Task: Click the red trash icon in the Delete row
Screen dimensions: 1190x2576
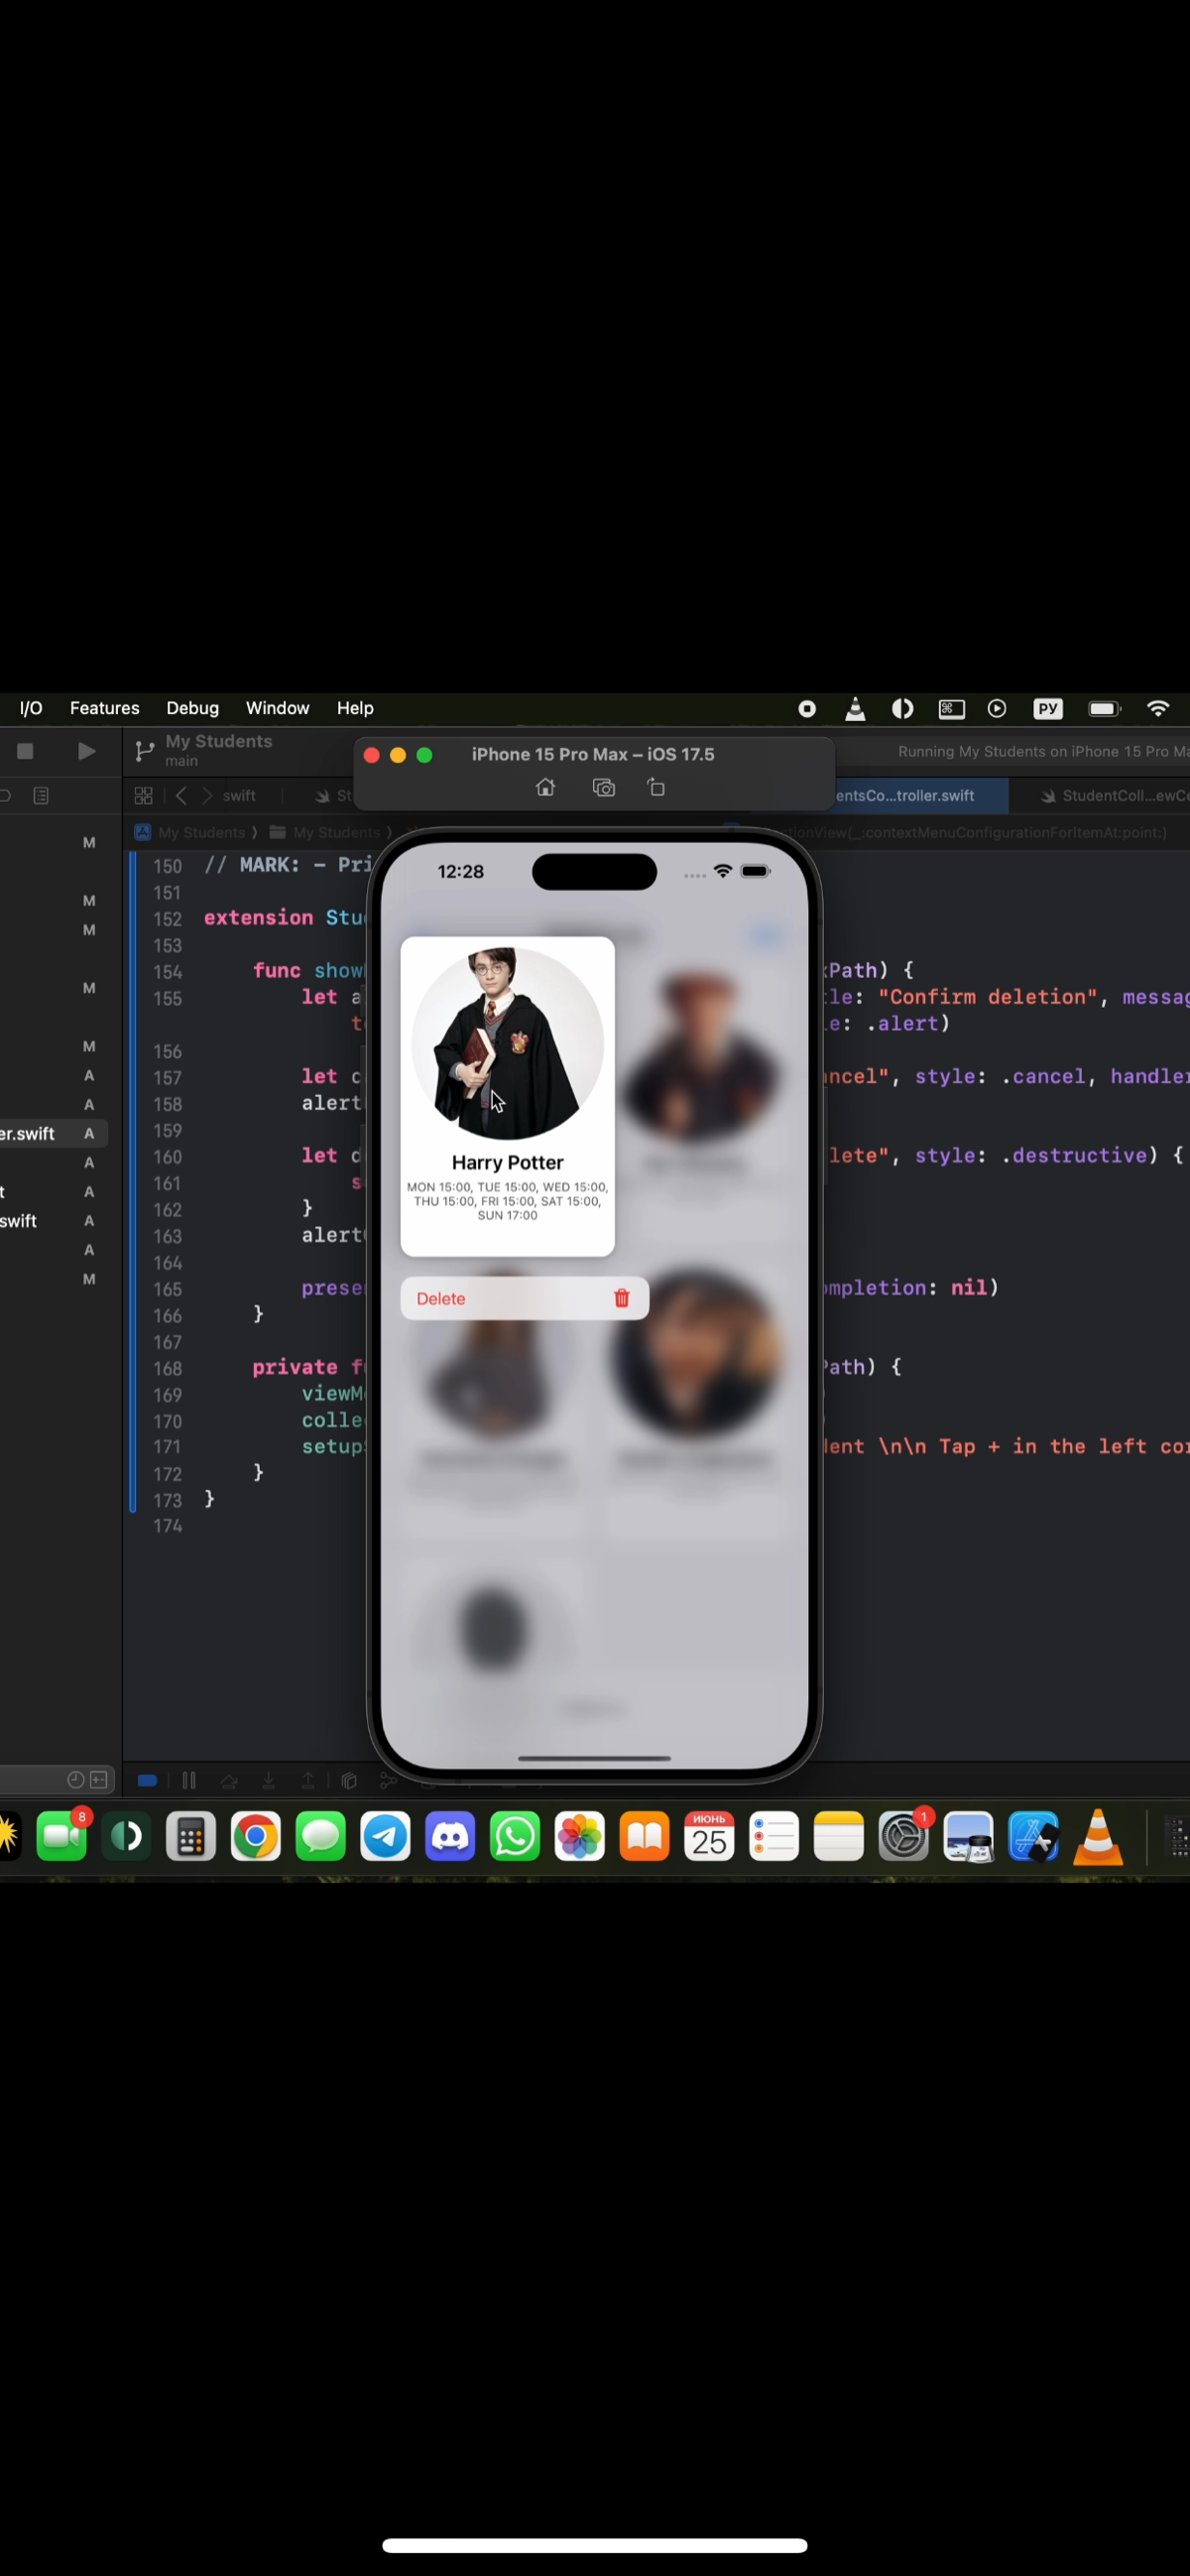Action: [x=621, y=1298]
